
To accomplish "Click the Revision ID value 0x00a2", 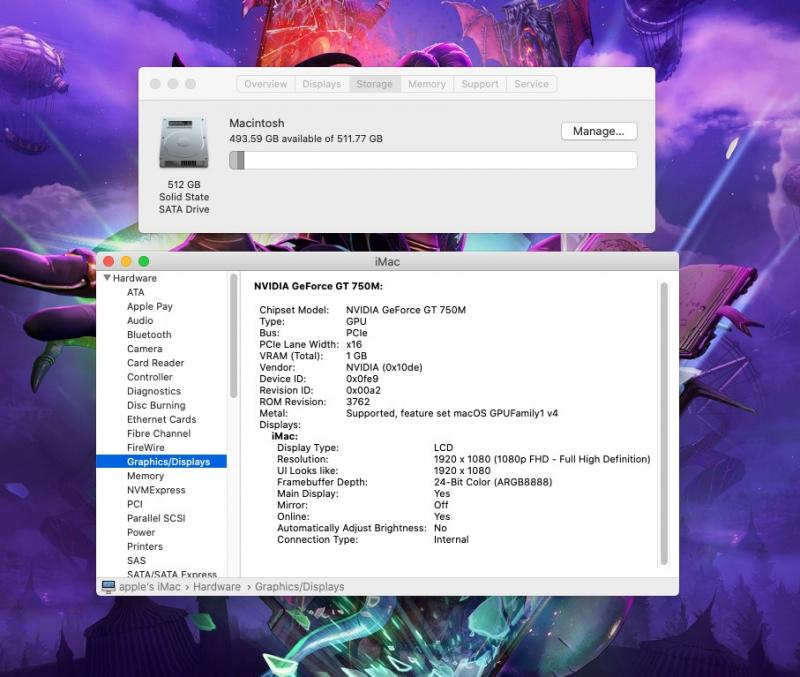I will coord(363,390).
